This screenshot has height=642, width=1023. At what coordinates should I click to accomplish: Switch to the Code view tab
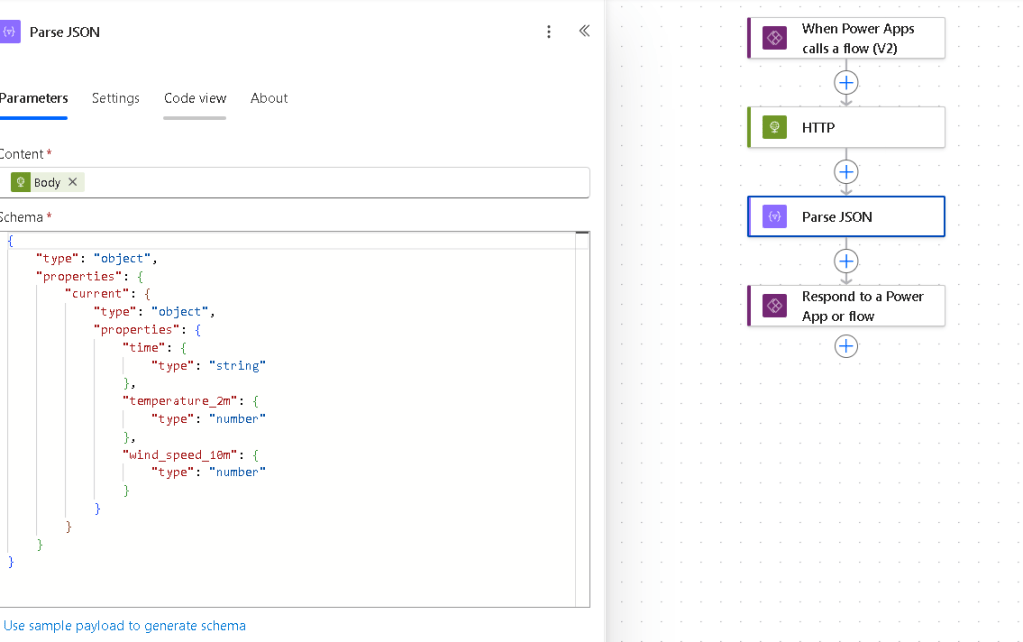tap(195, 98)
